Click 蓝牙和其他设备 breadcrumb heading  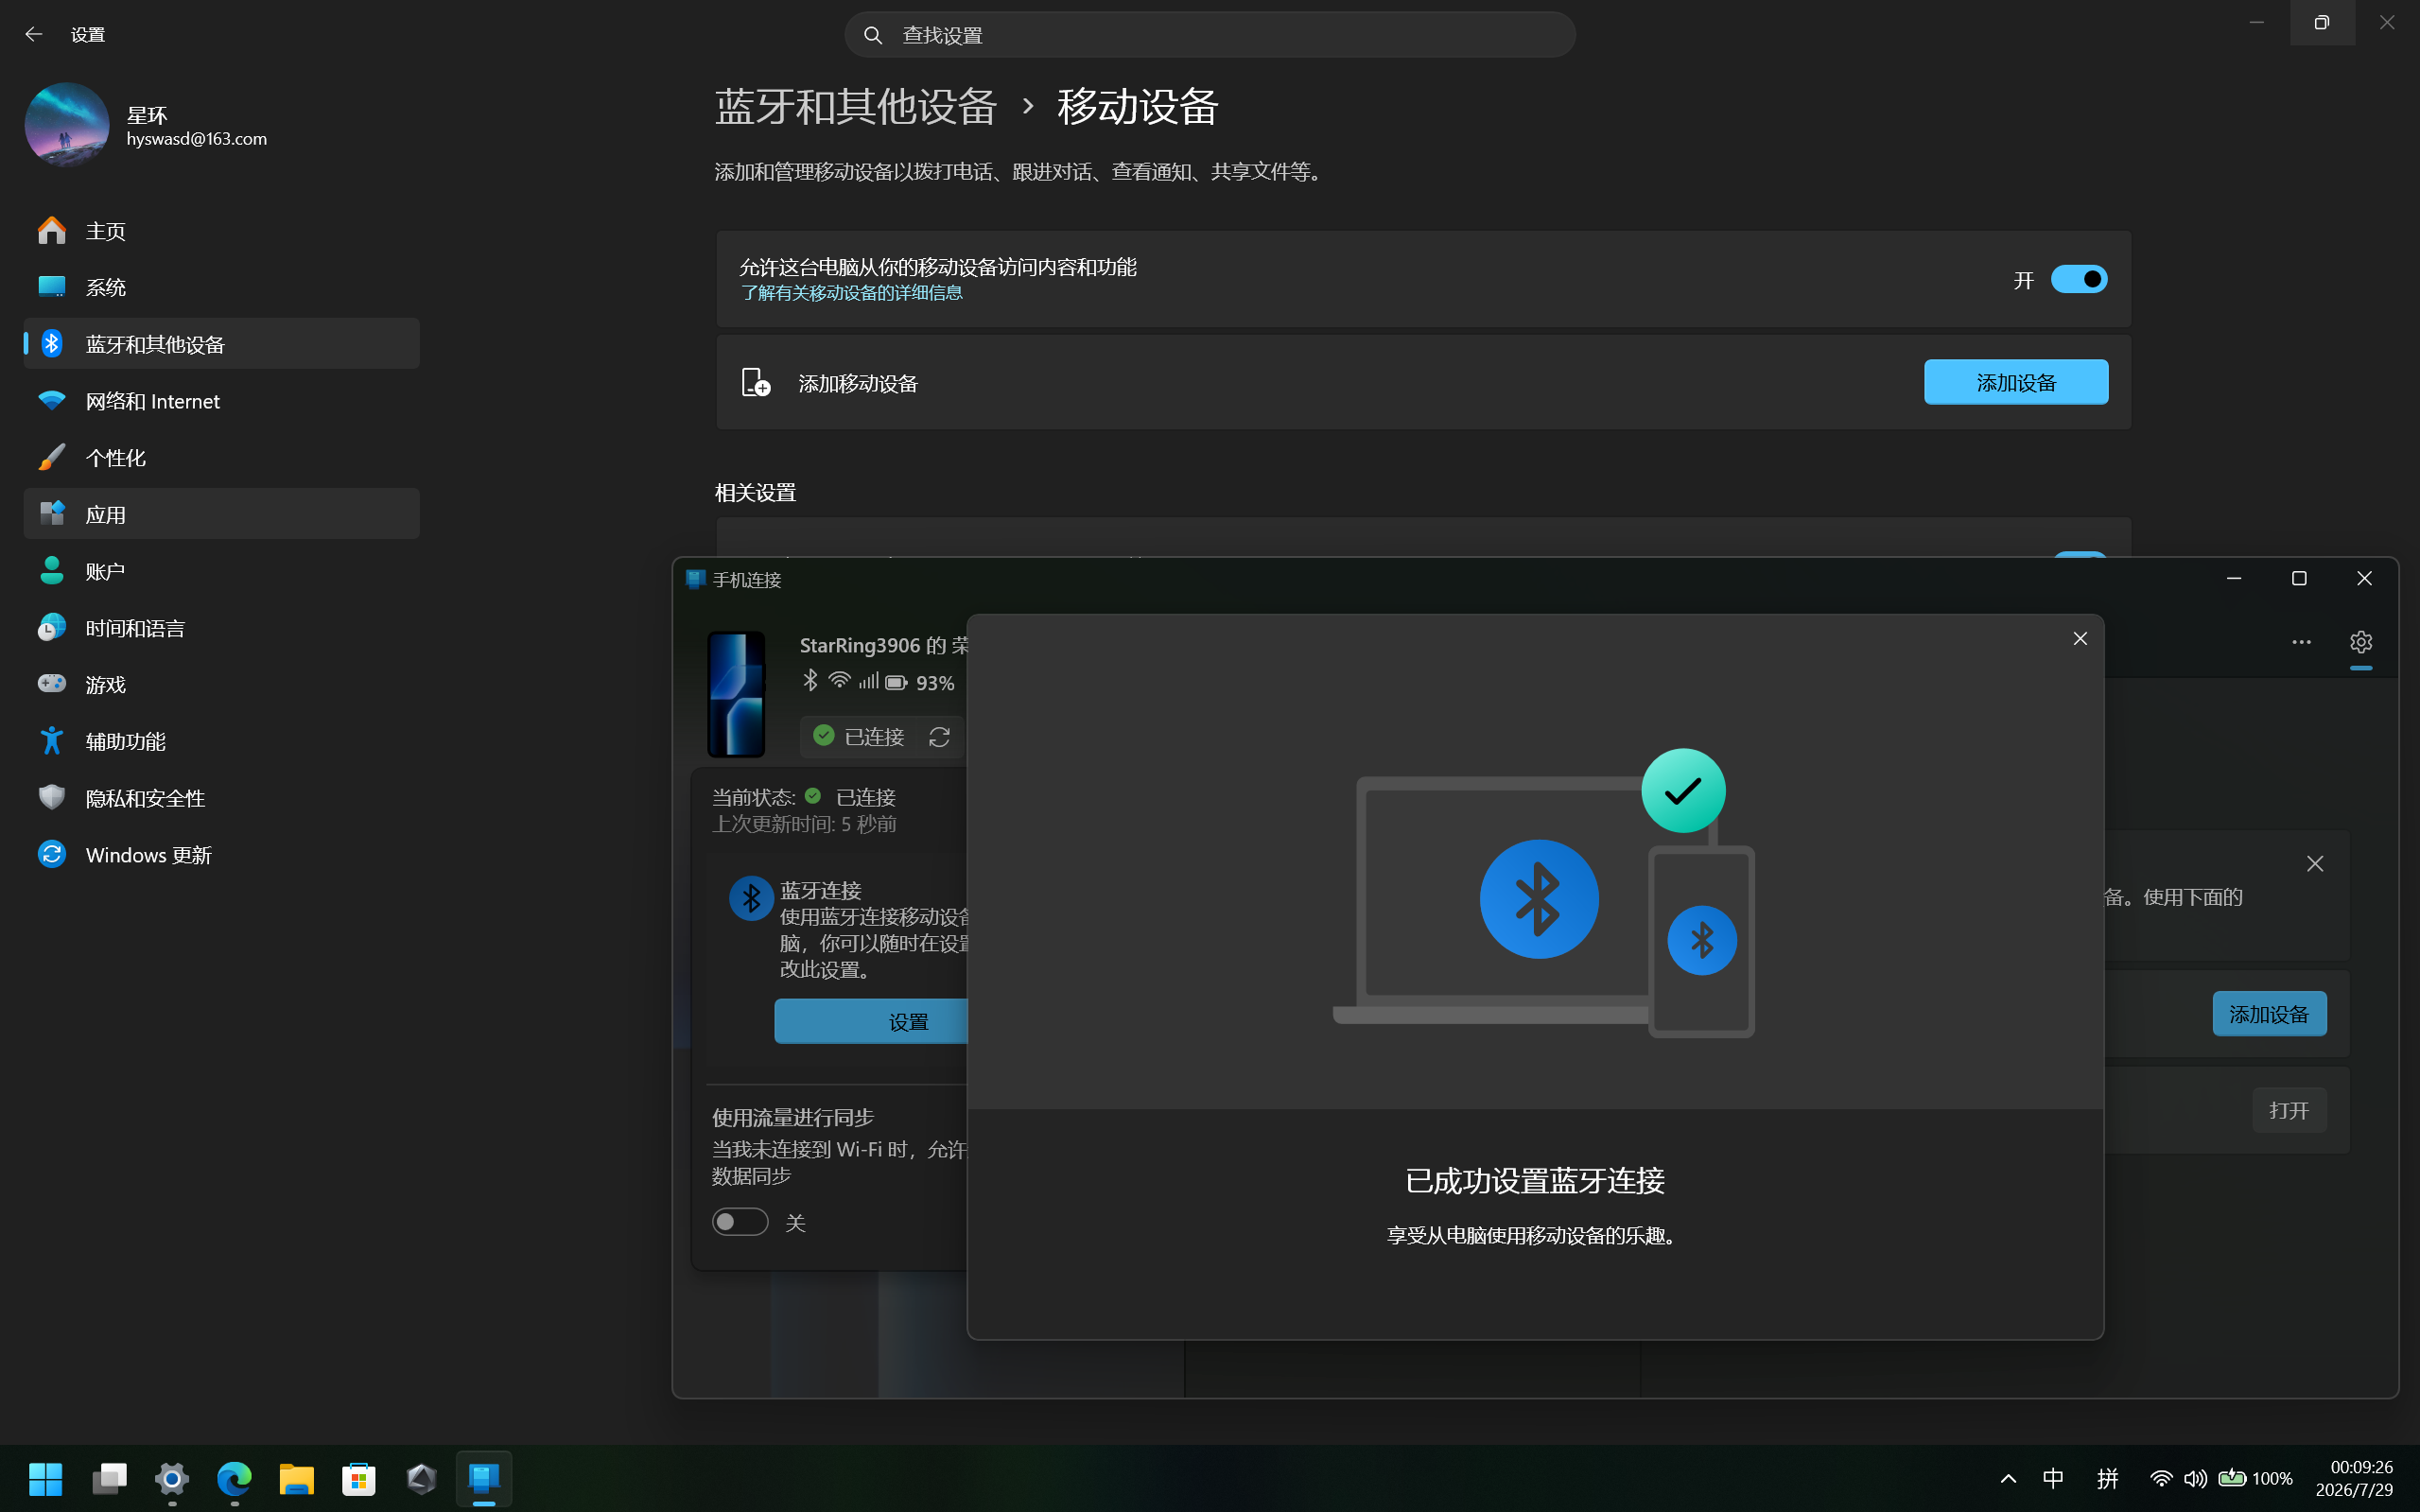point(855,107)
